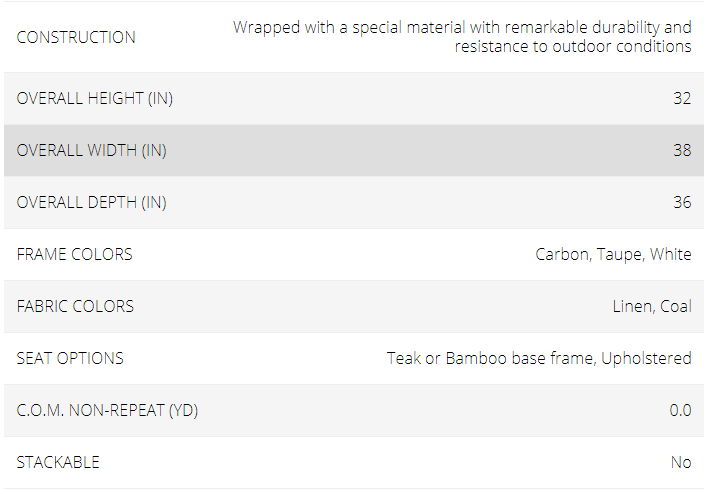
Task: Click the STACKABLE label
Action: click(x=58, y=462)
